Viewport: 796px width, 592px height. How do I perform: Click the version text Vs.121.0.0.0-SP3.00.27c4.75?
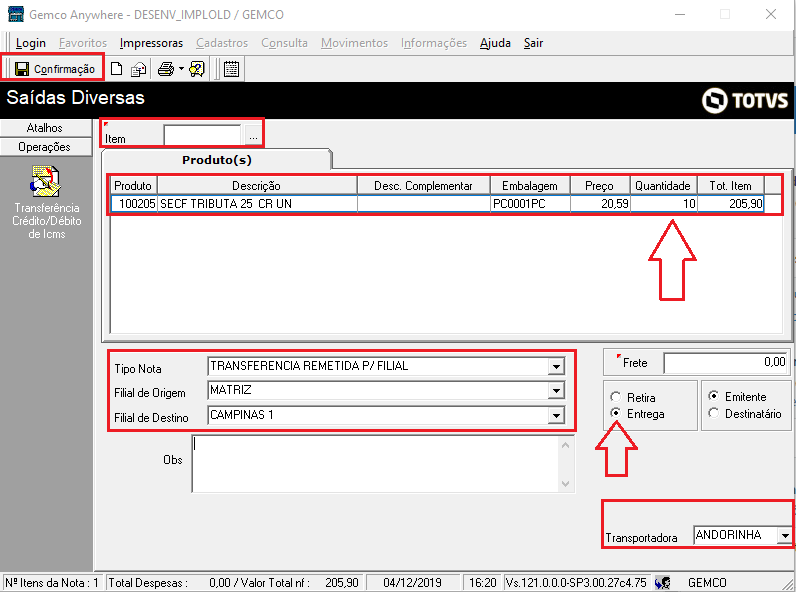576,582
